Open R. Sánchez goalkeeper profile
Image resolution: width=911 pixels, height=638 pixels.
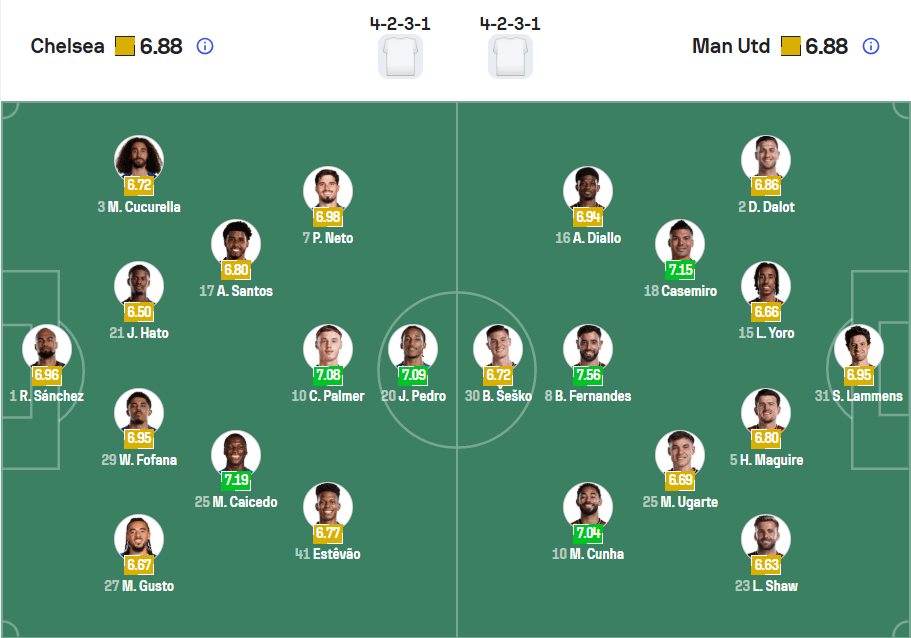click(46, 349)
